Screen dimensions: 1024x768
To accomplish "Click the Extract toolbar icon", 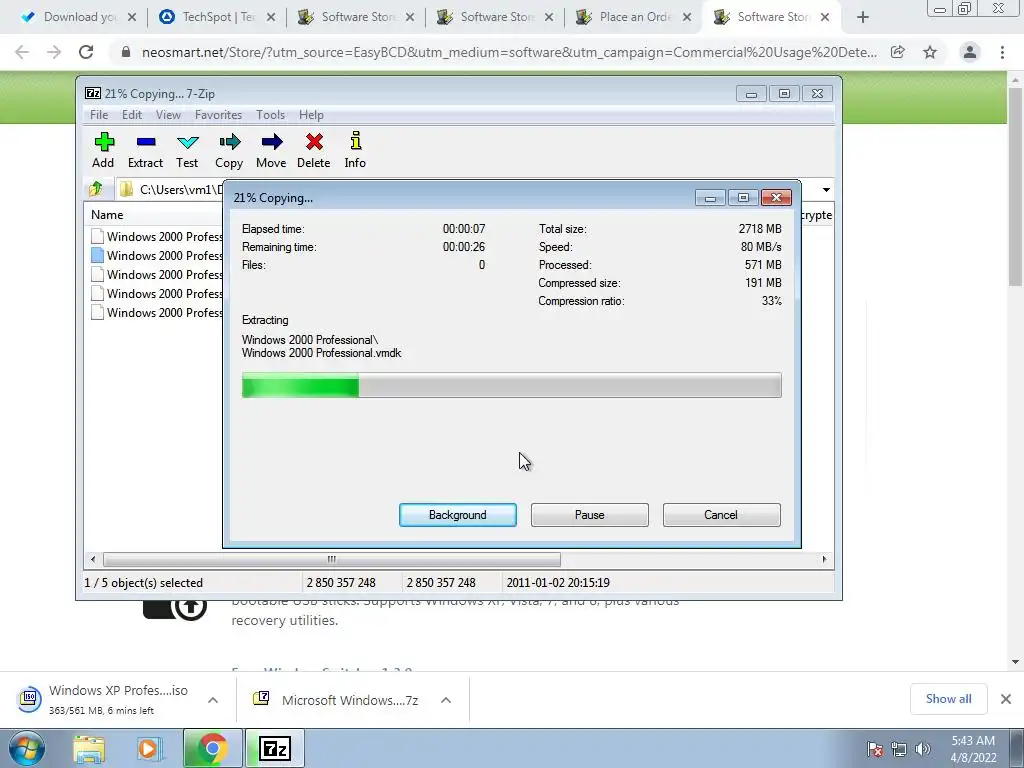I will 145,150.
